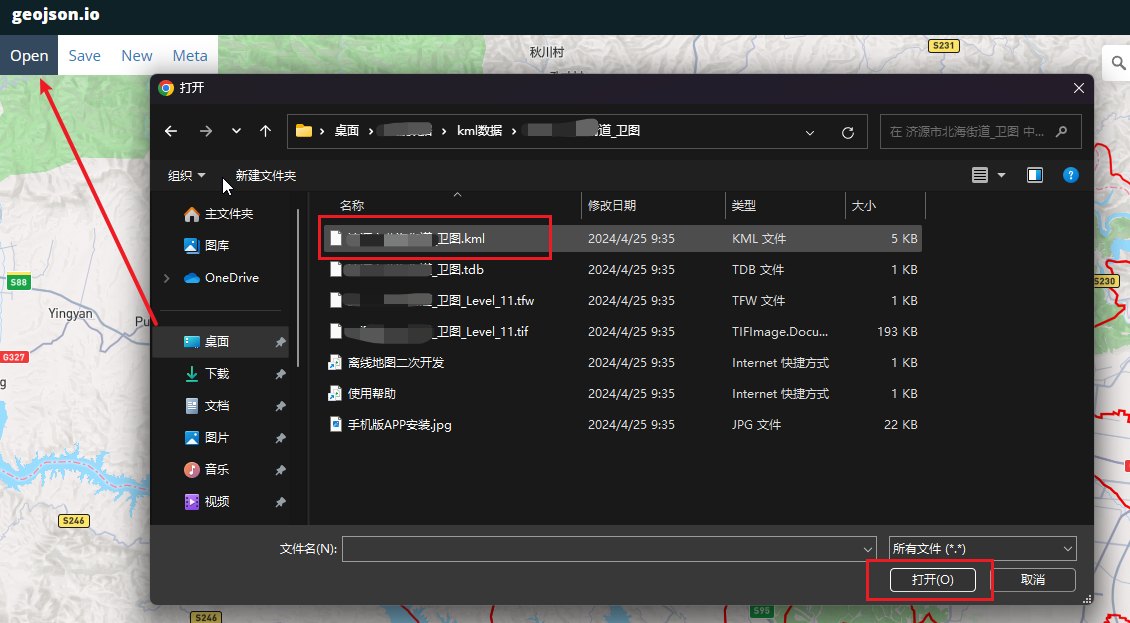Screen dimensions: 1130x623
Task: Select the _卫图.tdb file
Action: (623, 270)
